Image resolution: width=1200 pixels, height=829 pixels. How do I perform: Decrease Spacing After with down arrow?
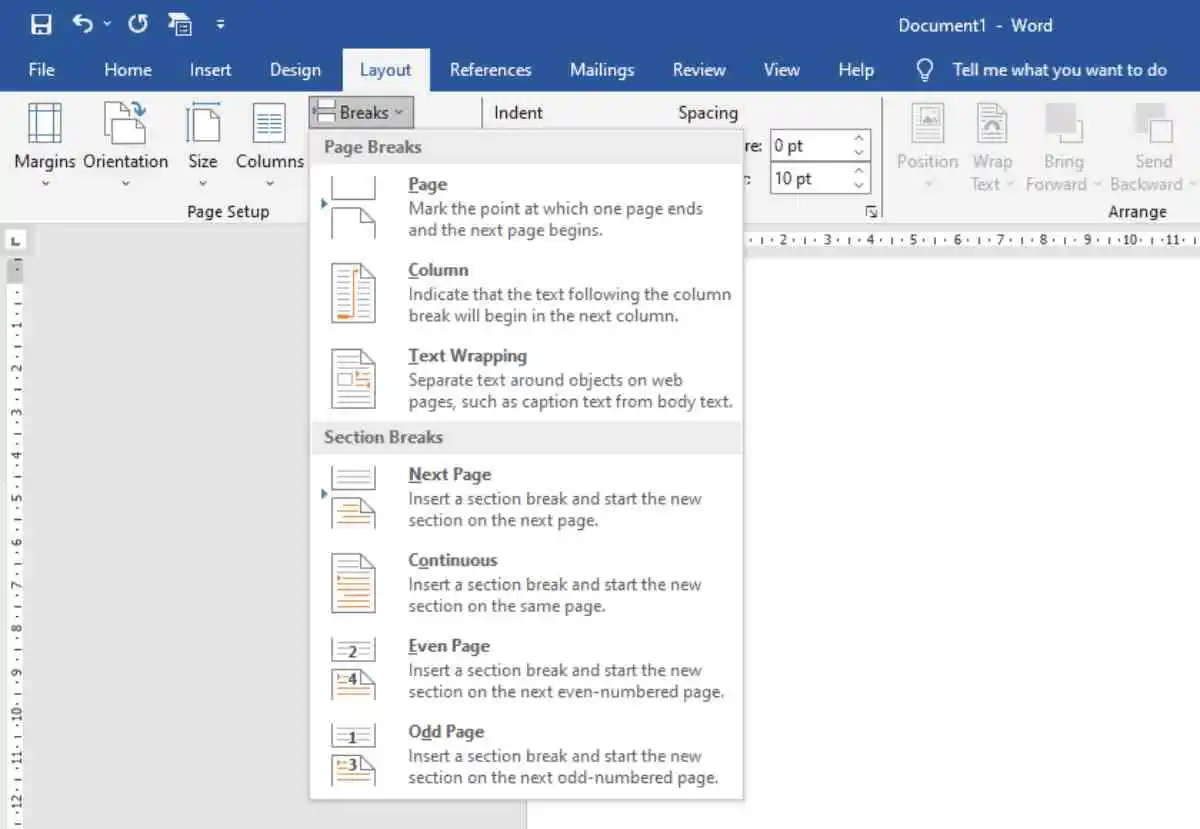point(859,185)
